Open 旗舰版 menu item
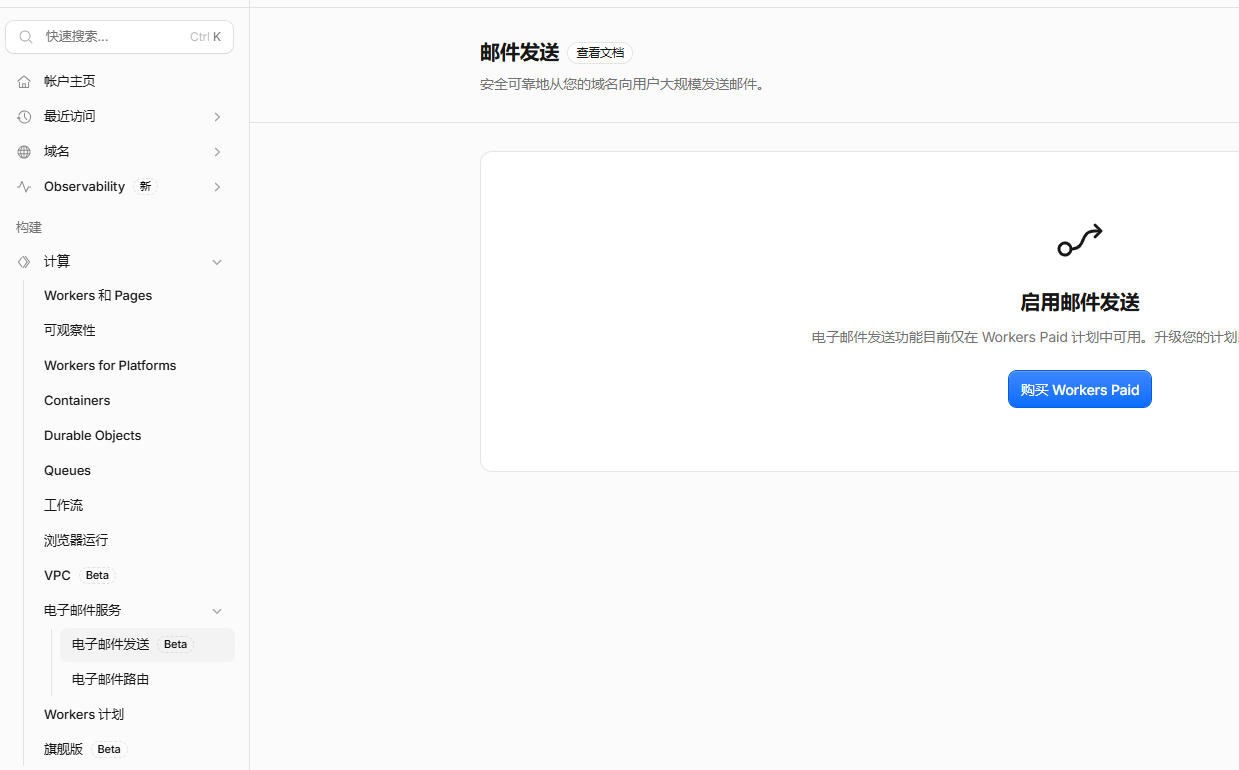 point(64,749)
